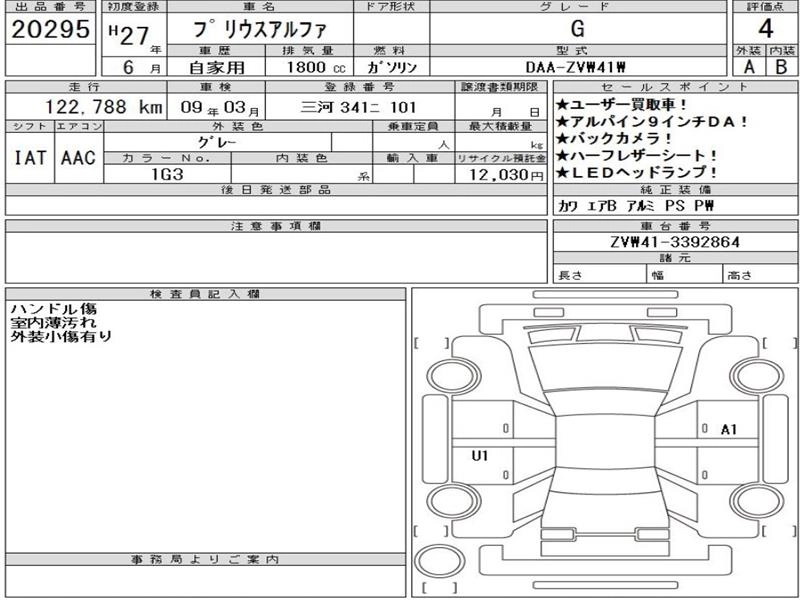Click the color number 1G3

tap(167, 174)
